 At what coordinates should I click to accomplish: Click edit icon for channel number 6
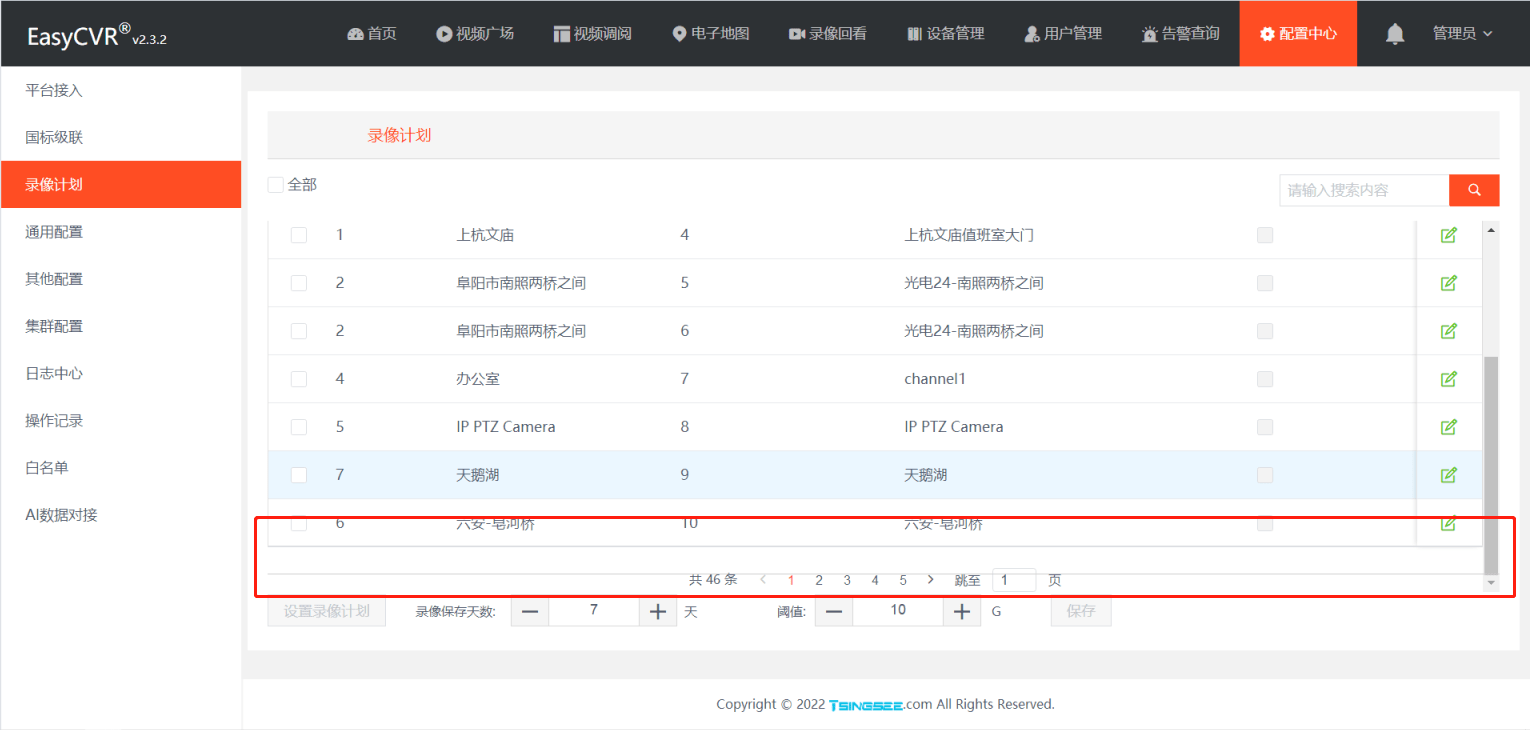point(1448,331)
